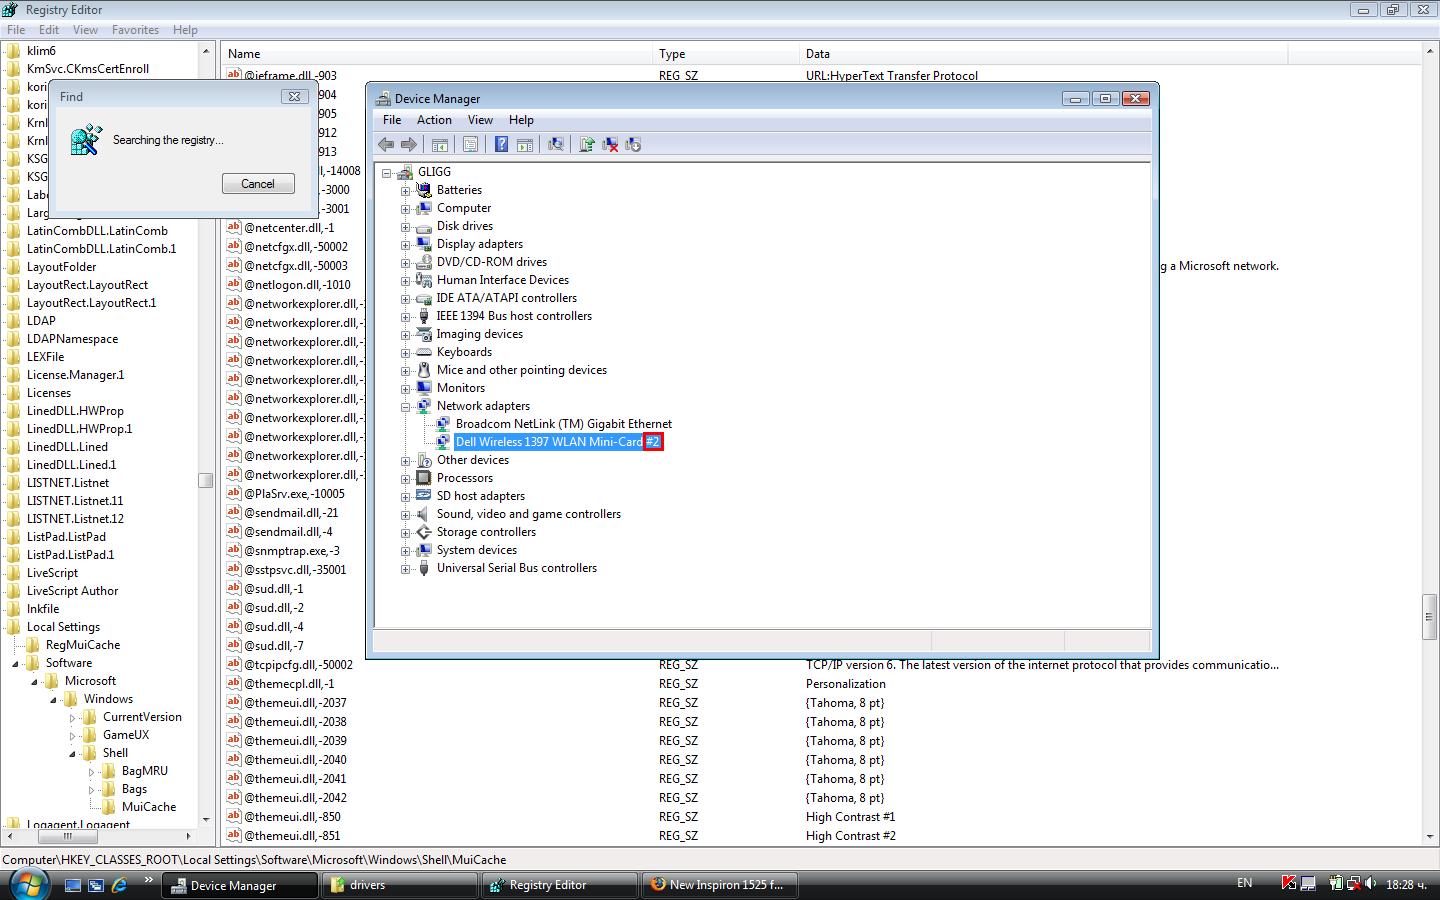The height and width of the screenshot is (900, 1440).
Task: Expand the Disk drives node
Action: 406,226
